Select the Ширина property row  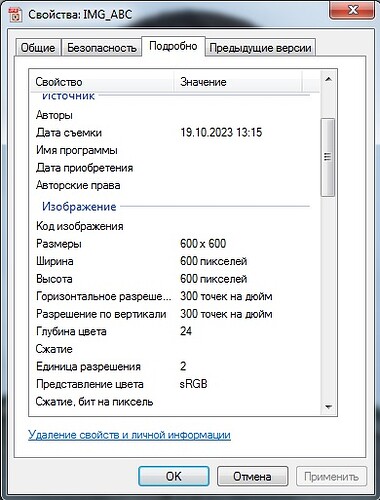point(175,261)
